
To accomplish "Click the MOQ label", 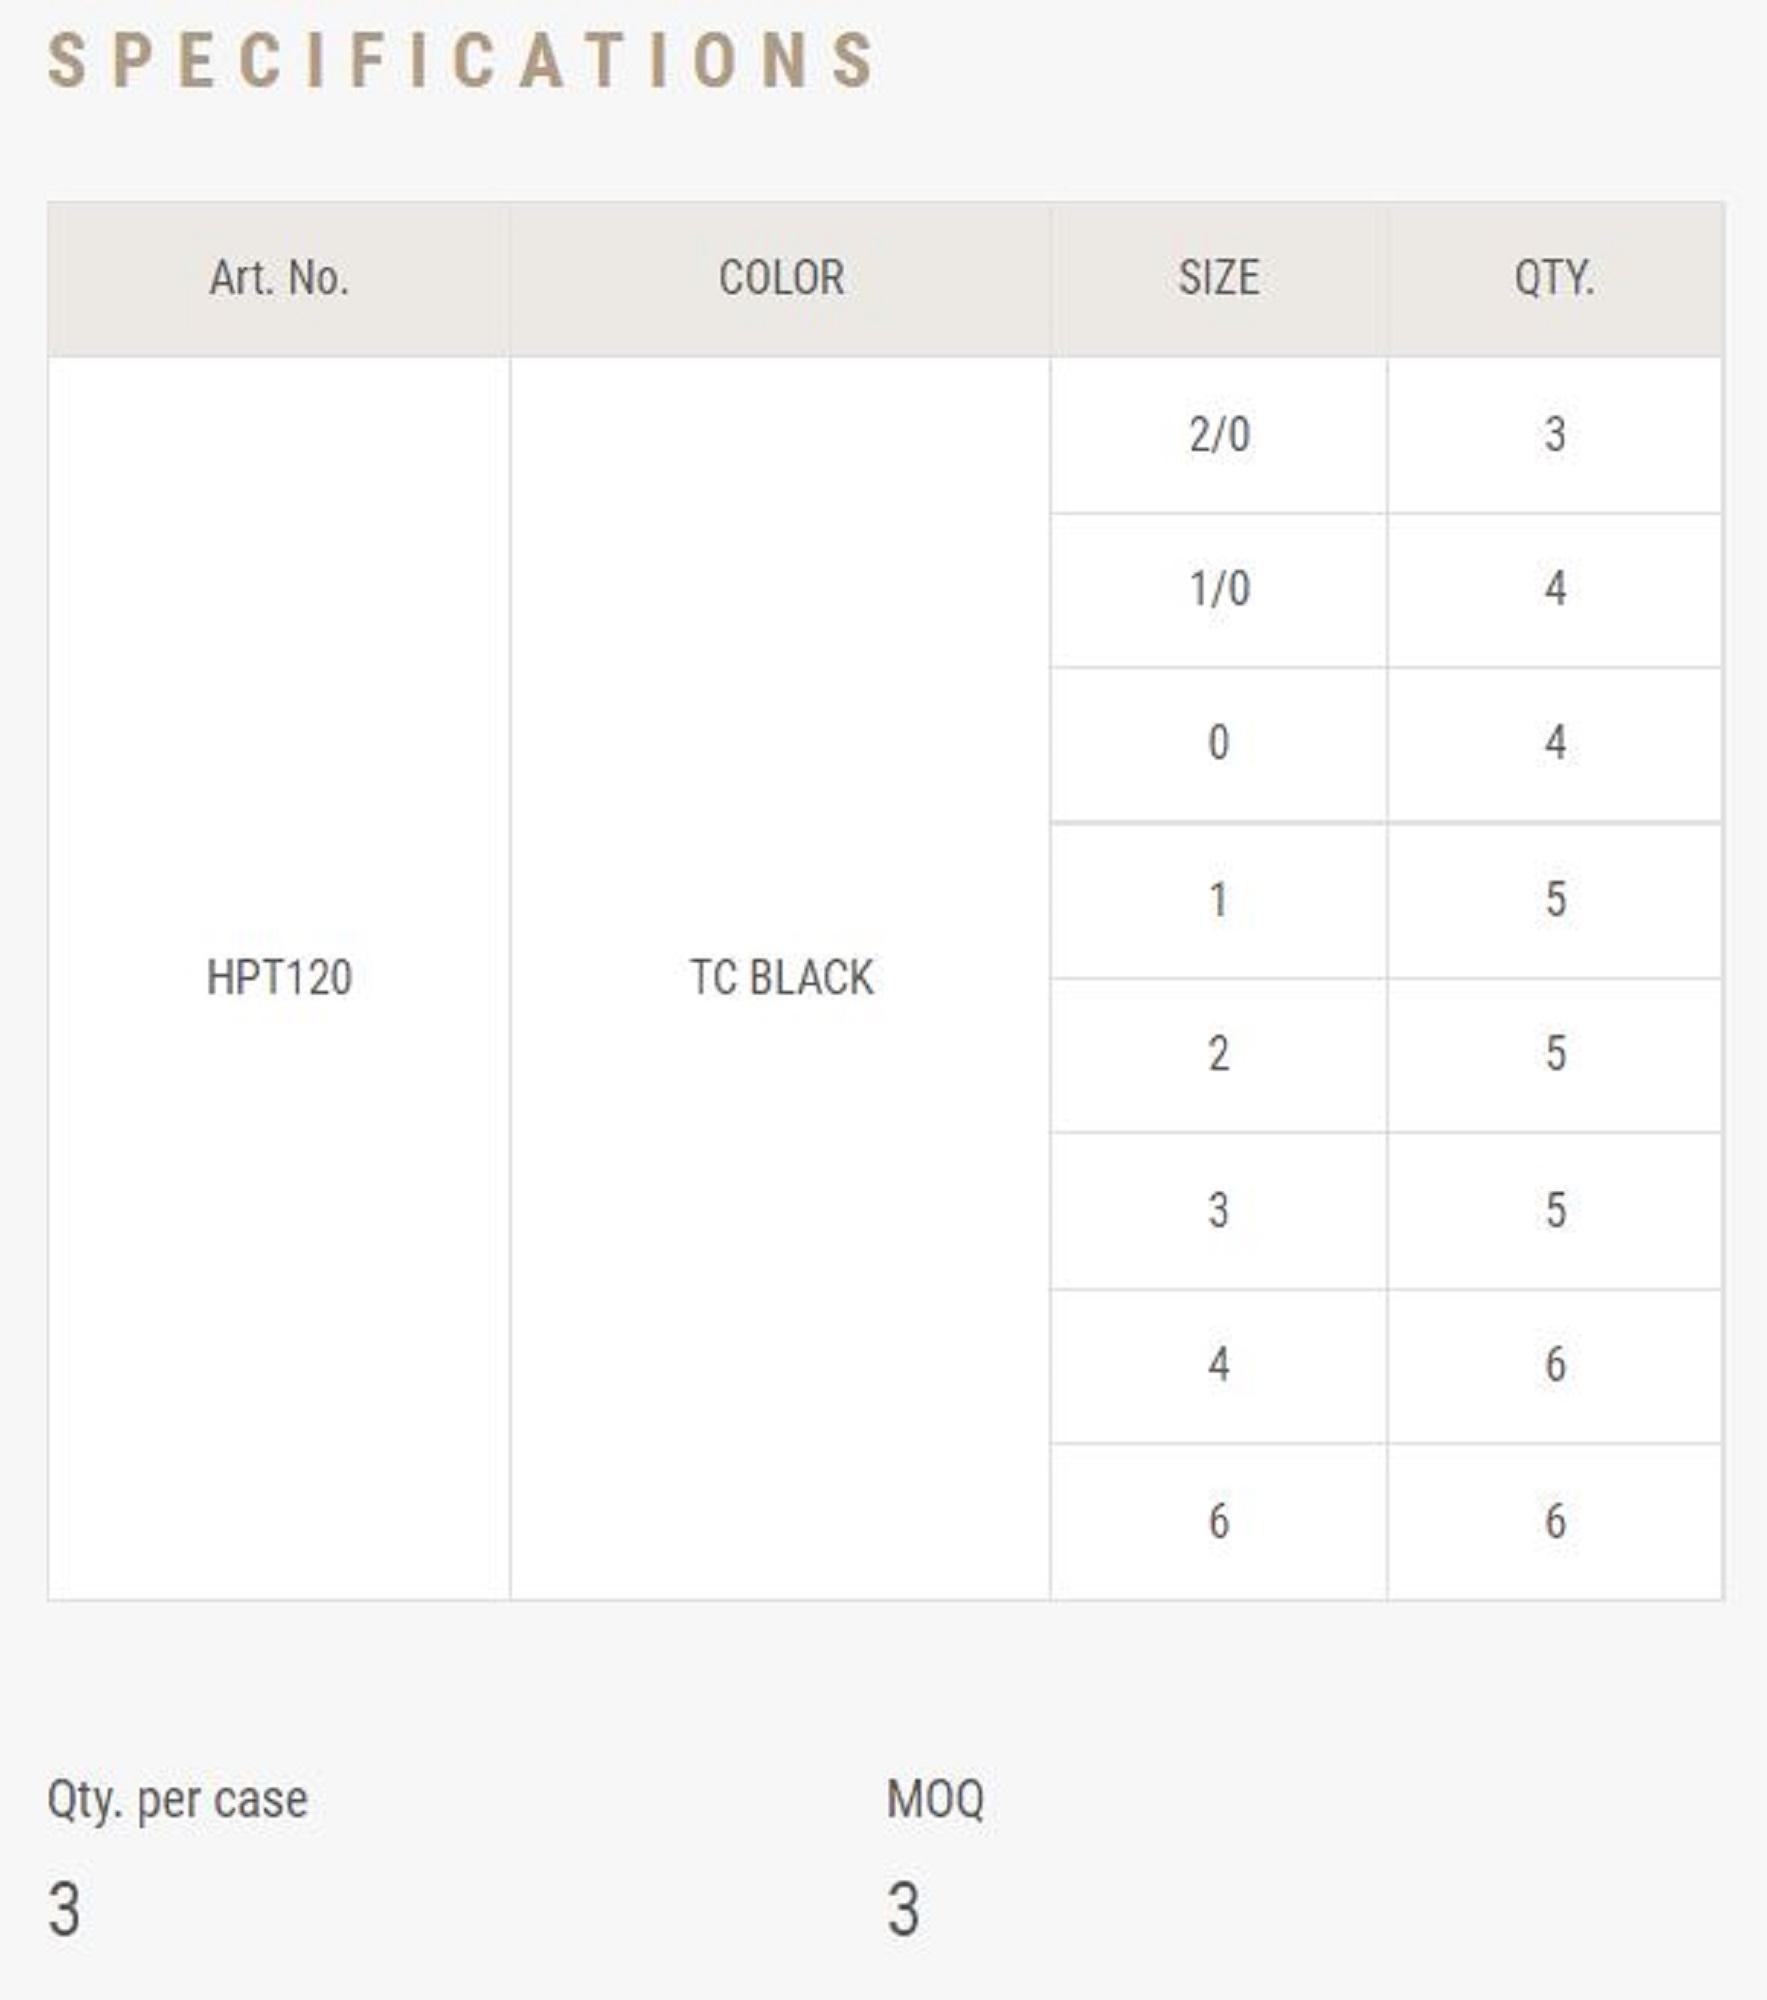I will tap(935, 1800).
